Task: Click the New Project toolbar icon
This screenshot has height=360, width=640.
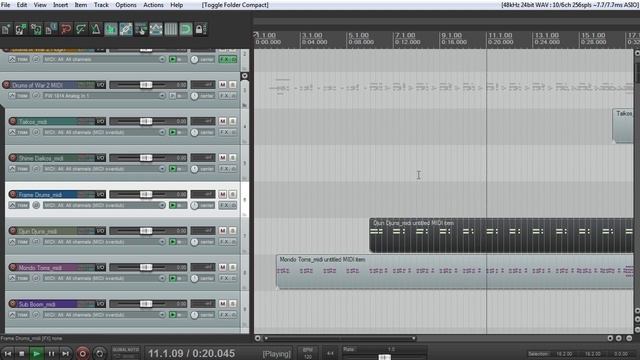Action: [6, 29]
